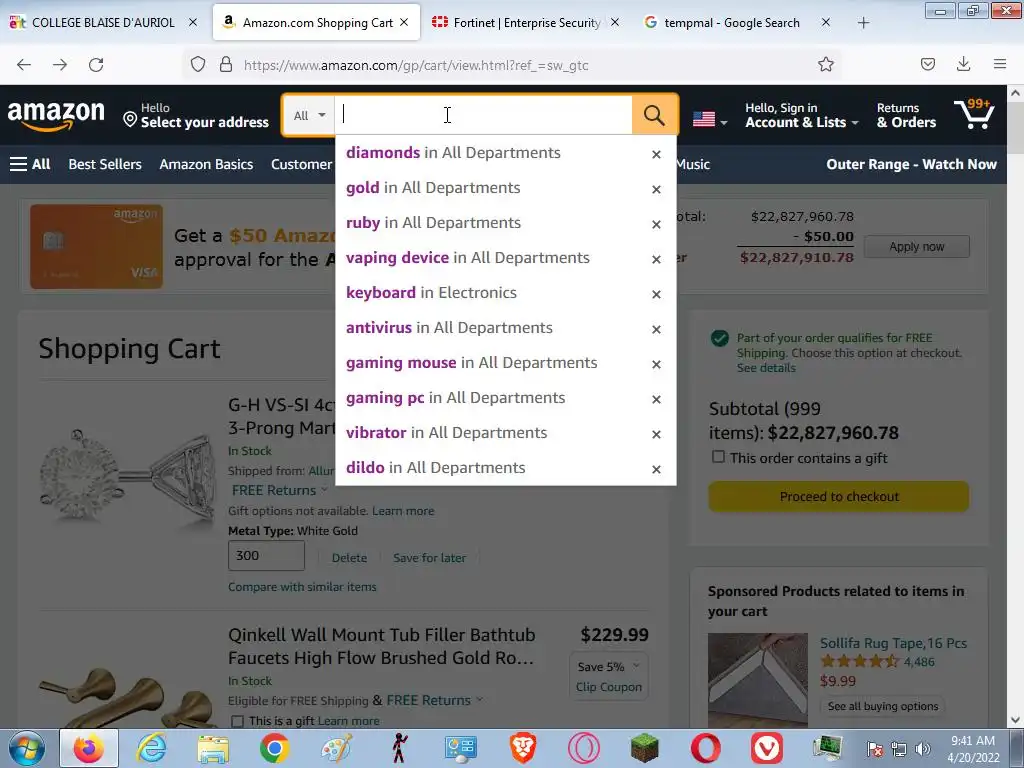Open the Firefox hamburger menu
The image size is (1024, 768).
(999, 64)
